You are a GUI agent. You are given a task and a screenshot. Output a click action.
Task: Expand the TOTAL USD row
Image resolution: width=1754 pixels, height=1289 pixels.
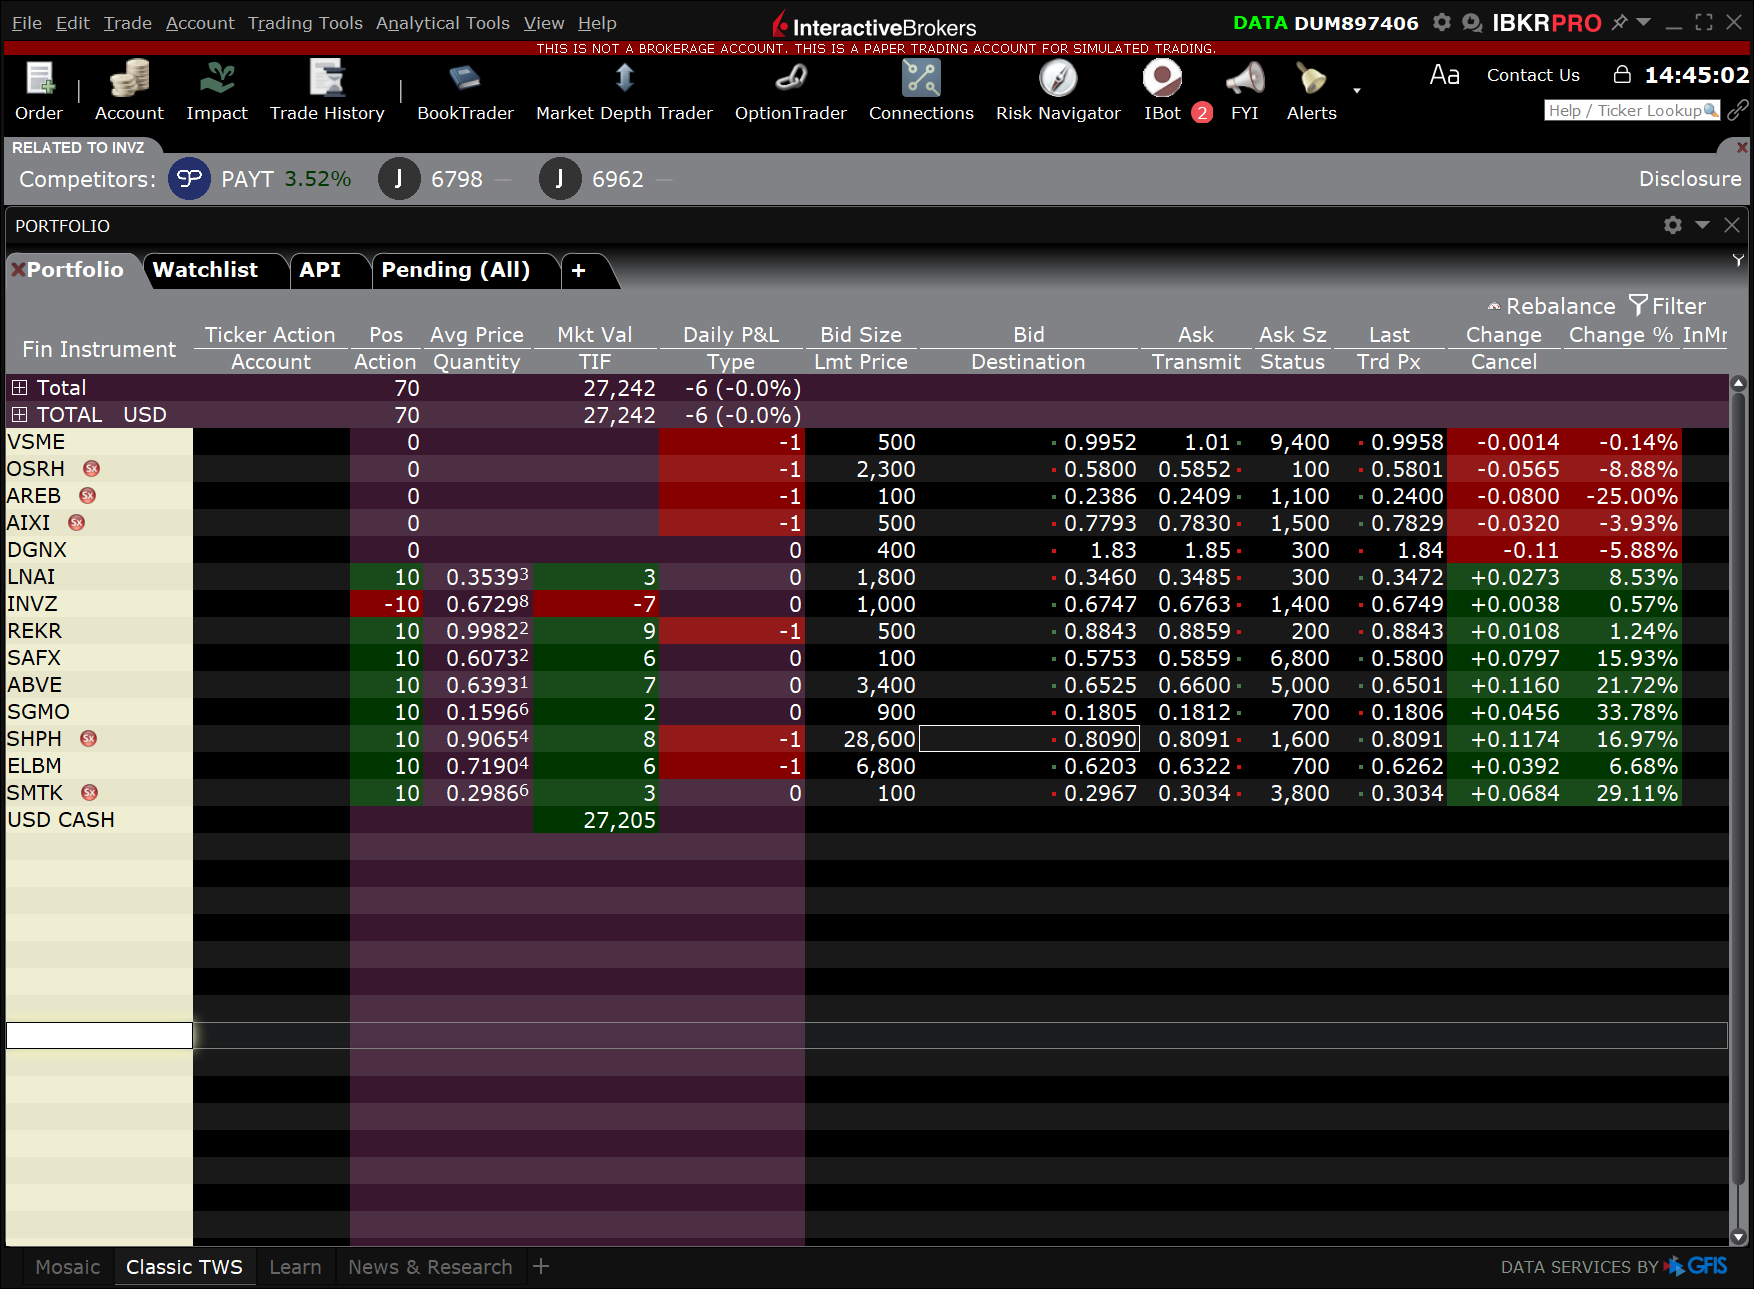[x=19, y=414]
